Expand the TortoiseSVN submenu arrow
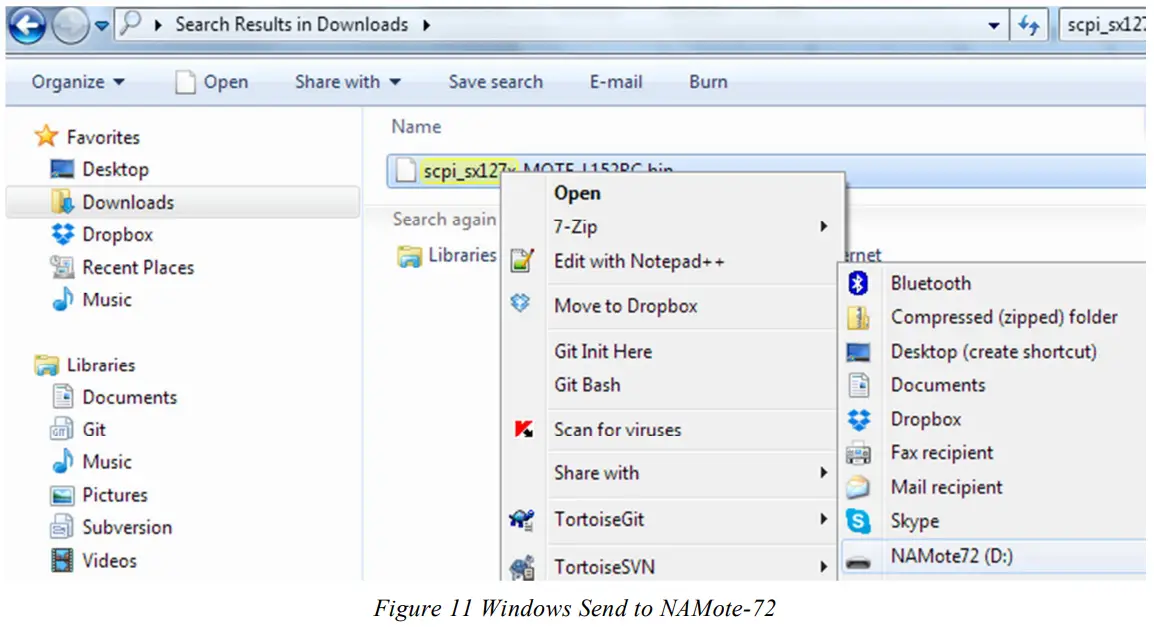Screen dimensions: 1154x627 click(823, 567)
